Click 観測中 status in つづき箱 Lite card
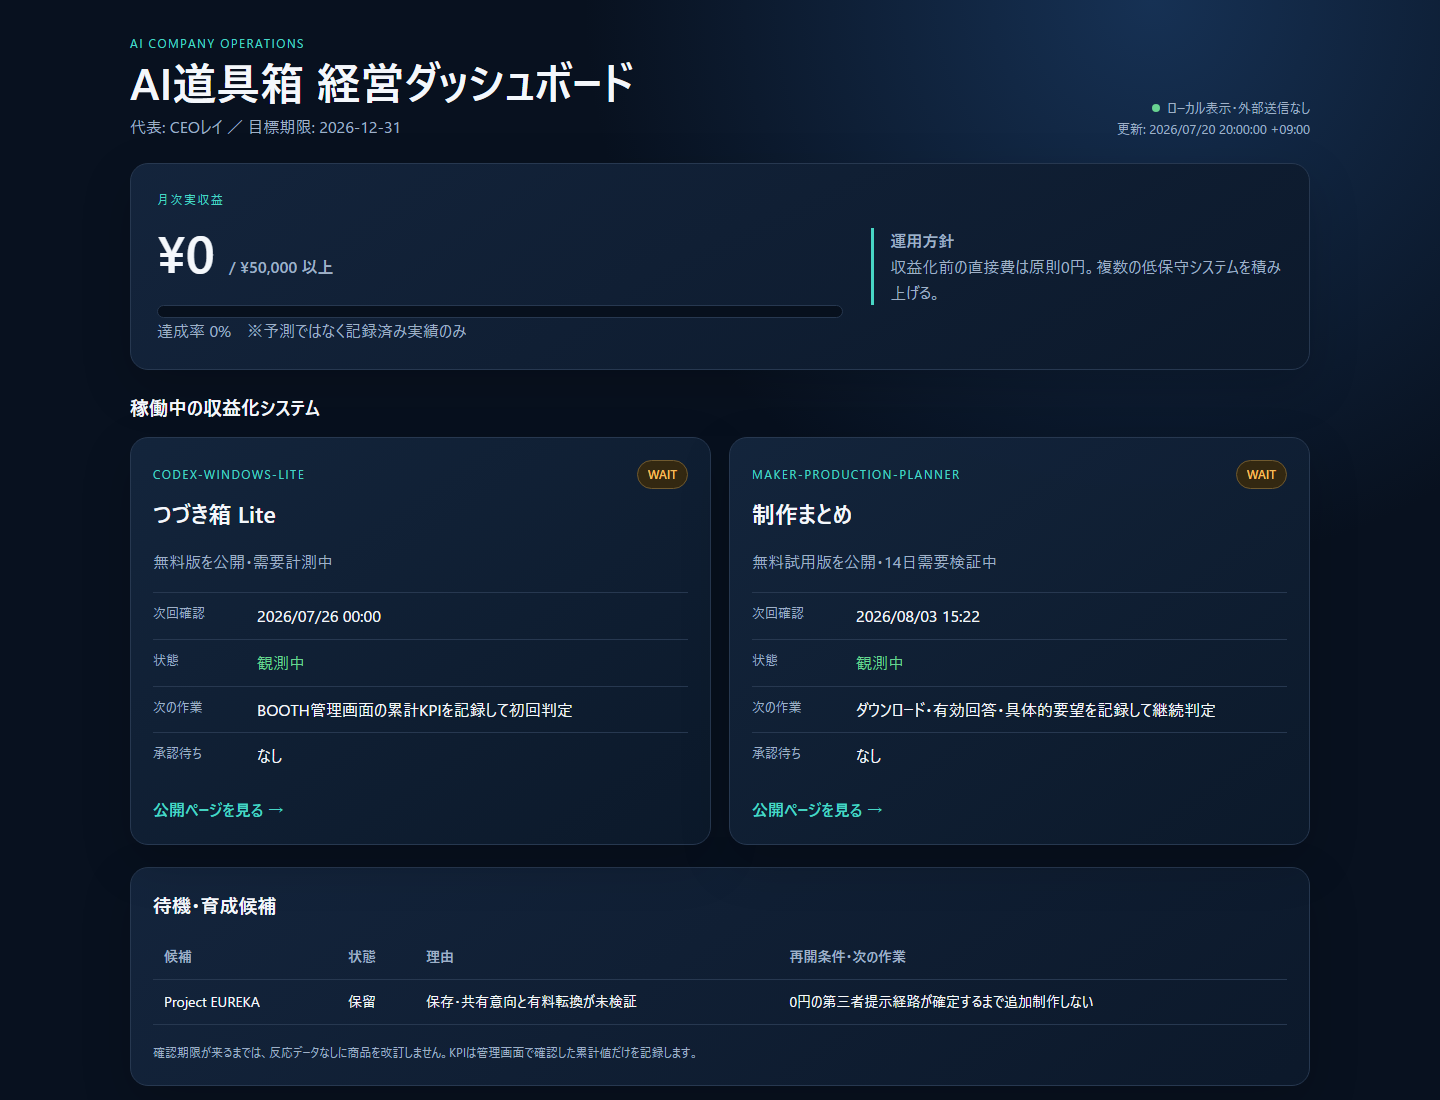Viewport: 1440px width, 1100px height. pyautogui.click(x=281, y=663)
